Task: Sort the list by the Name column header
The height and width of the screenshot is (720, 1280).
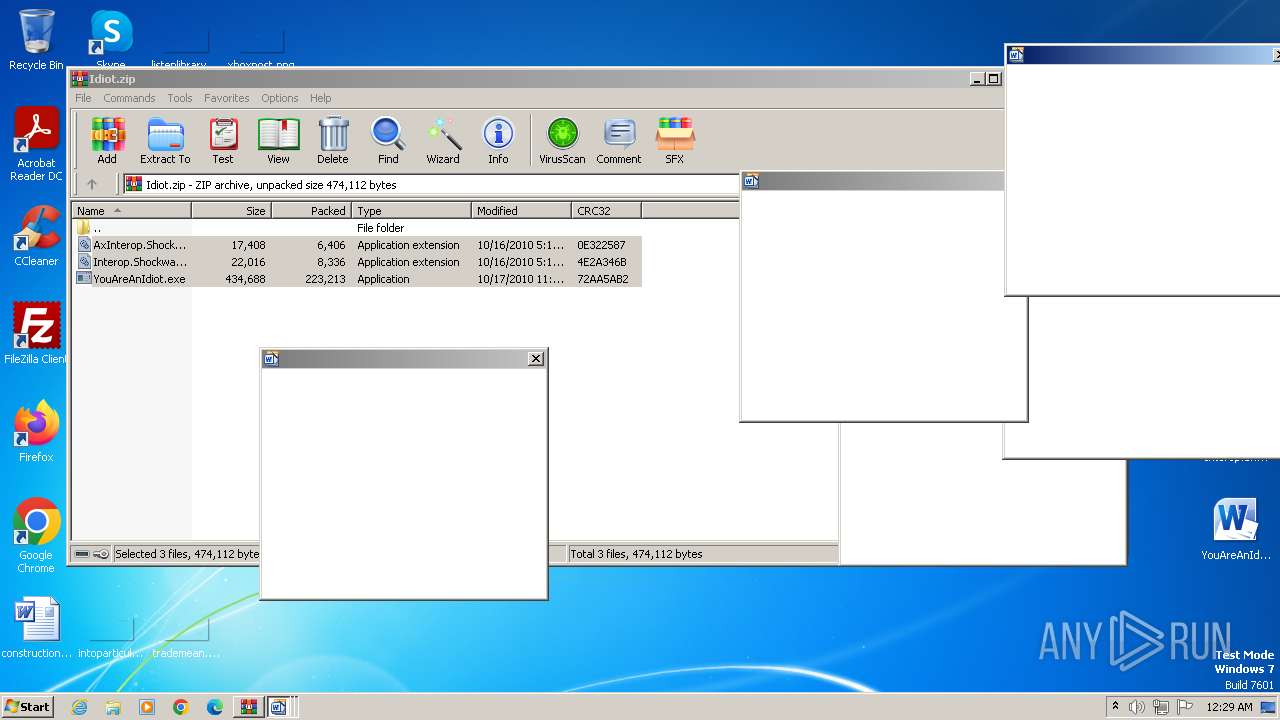Action: [131, 211]
